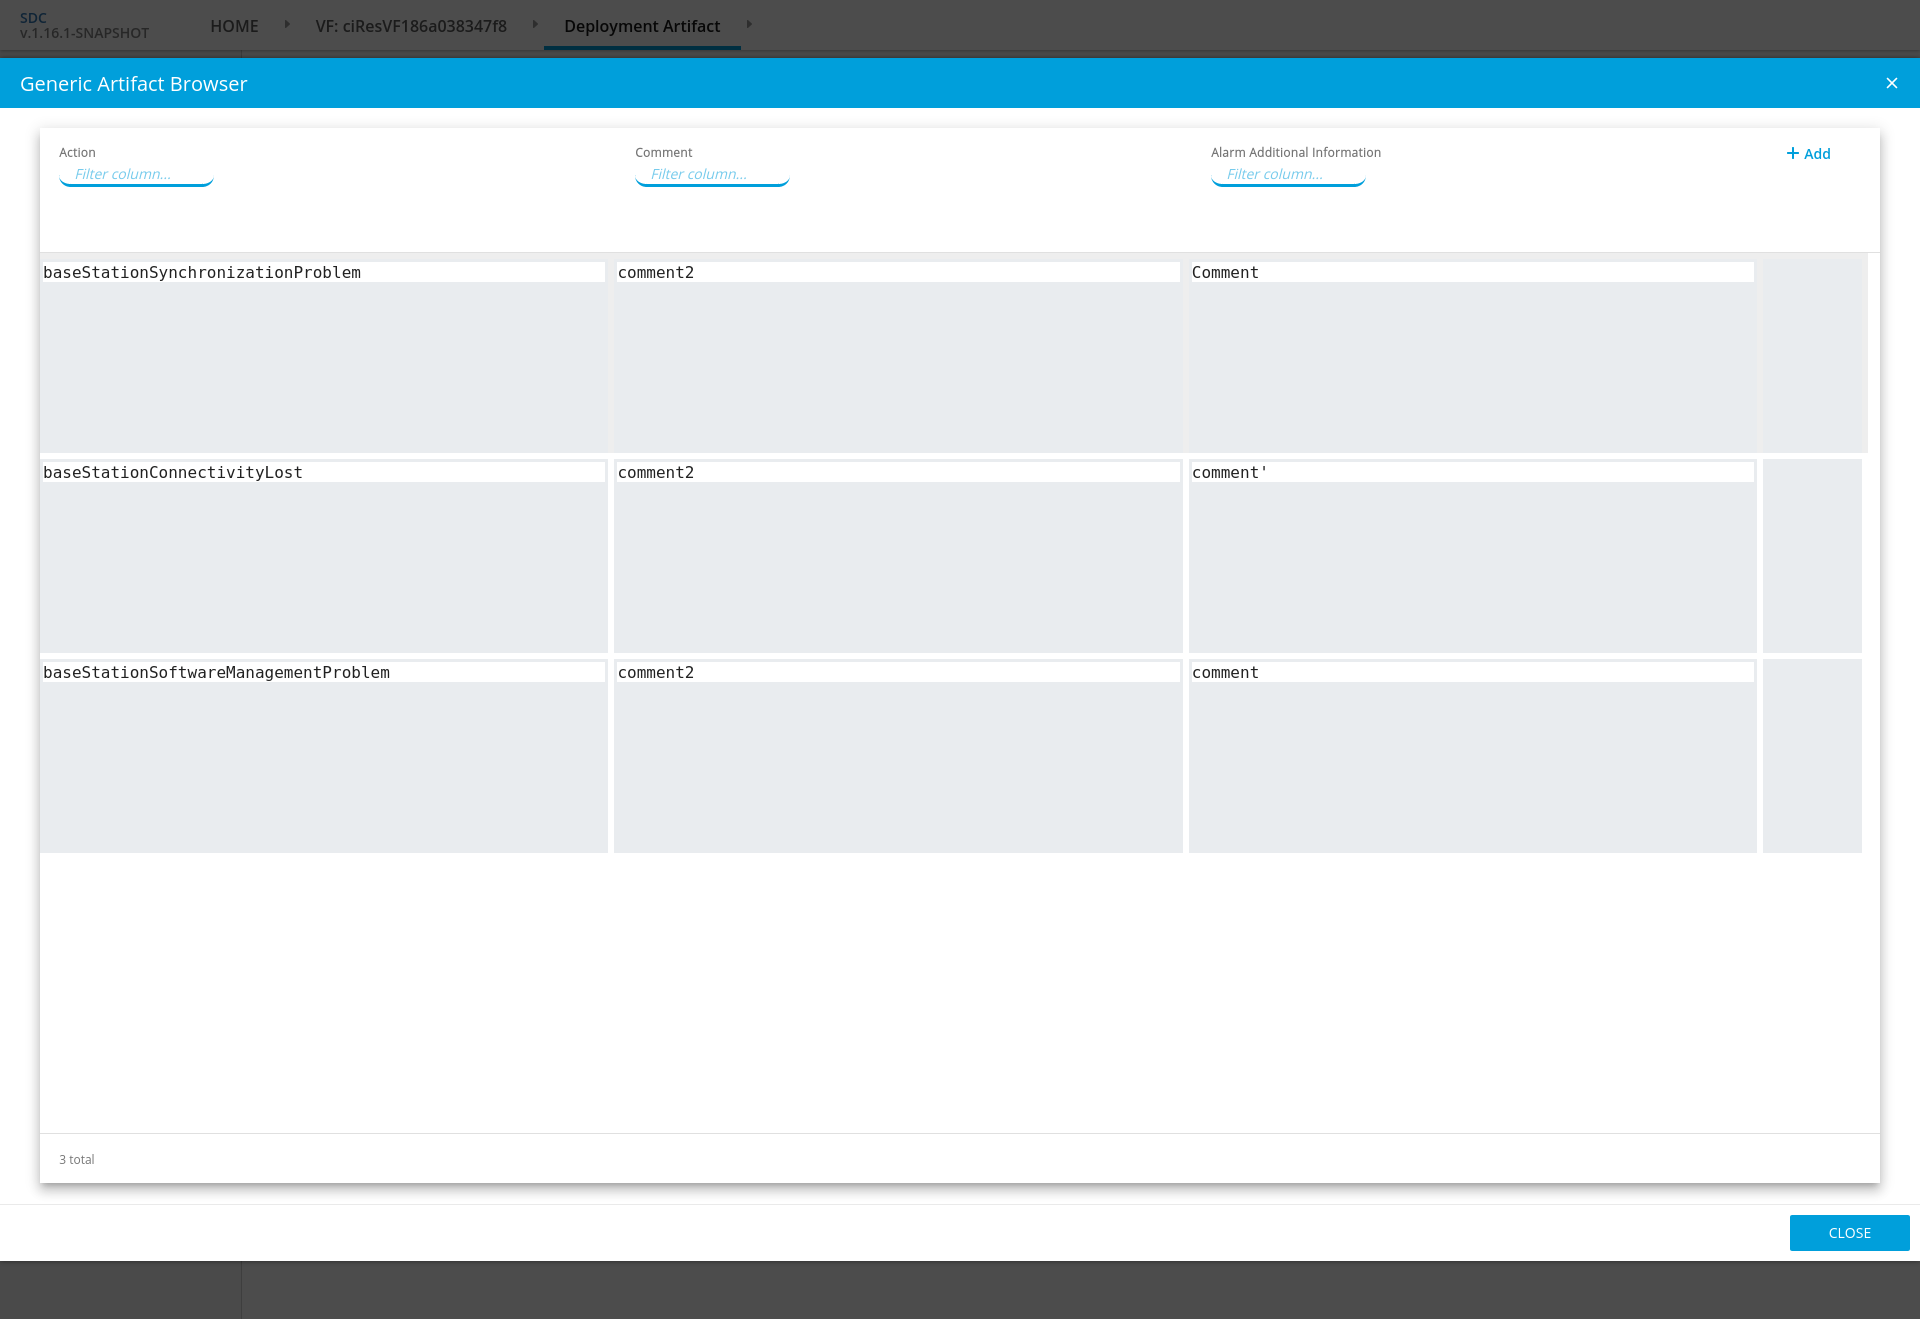Expand arrow after VF breadcrumb item
1920x1319 pixels.
(535, 24)
